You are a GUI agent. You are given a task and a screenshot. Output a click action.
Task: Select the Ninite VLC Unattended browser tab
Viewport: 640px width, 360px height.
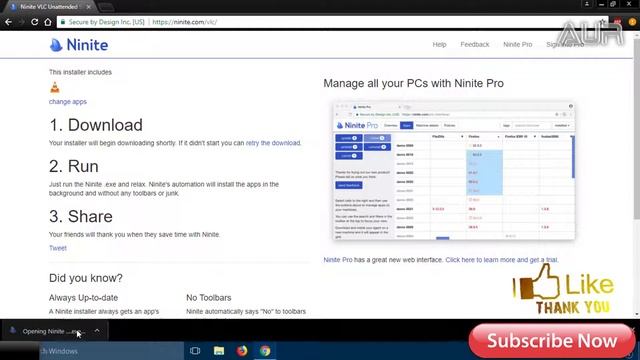pos(49,7)
